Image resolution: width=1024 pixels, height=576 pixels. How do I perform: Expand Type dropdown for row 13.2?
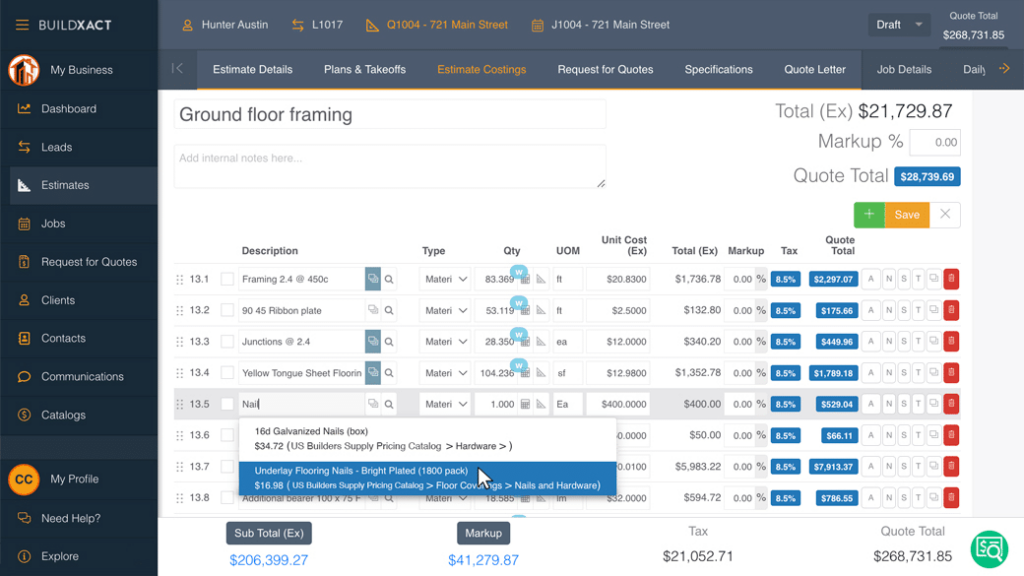(x=445, y=311)
